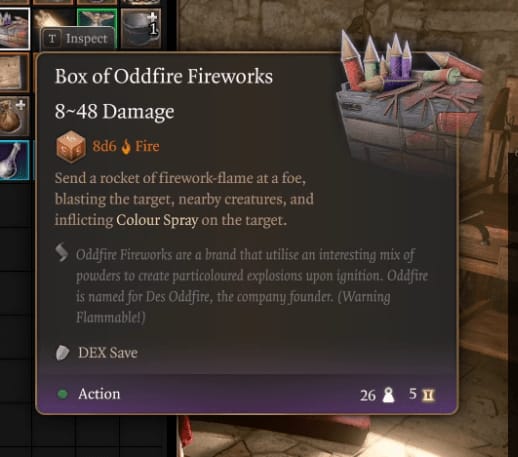Click the DEX Save label
Screen dimensions: 518x457
tap(108, 353)
